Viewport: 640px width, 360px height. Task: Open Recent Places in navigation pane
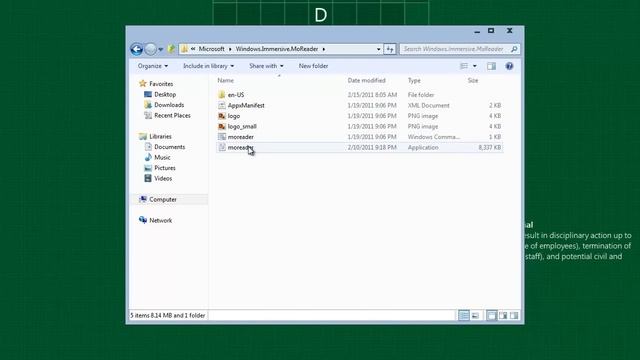172,116
